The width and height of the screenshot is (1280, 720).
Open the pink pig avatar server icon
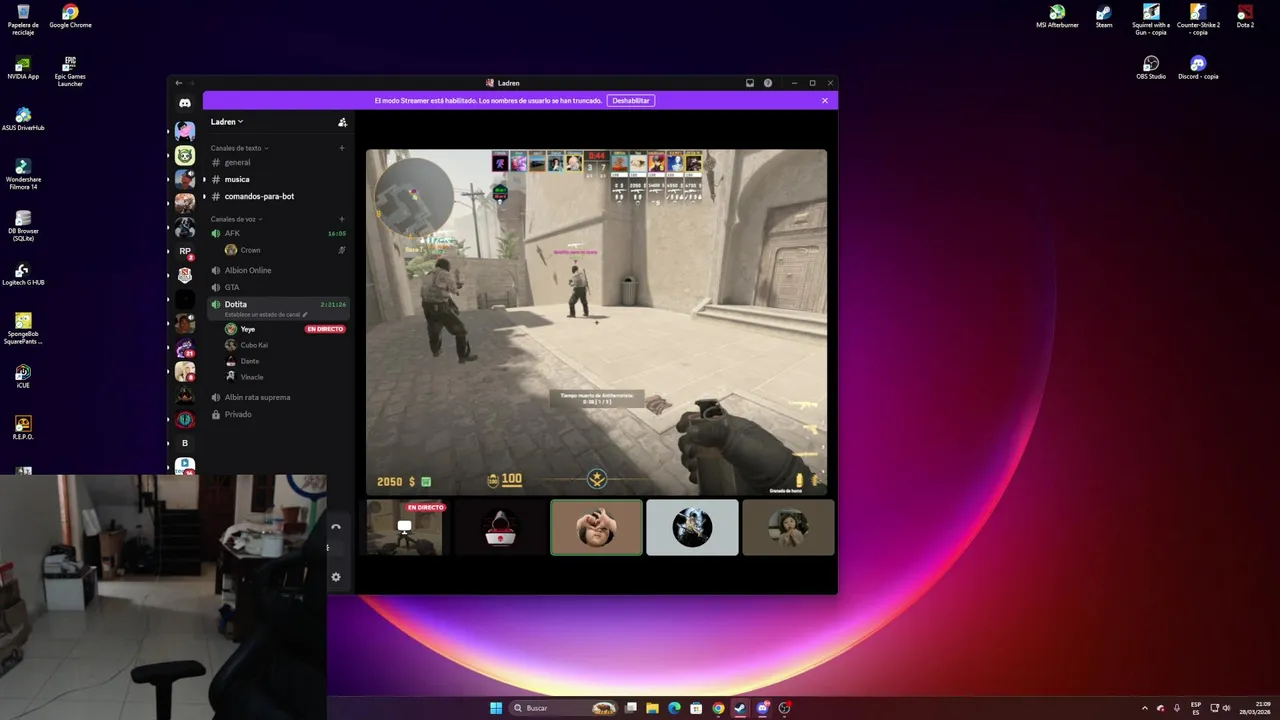(185, 131)
